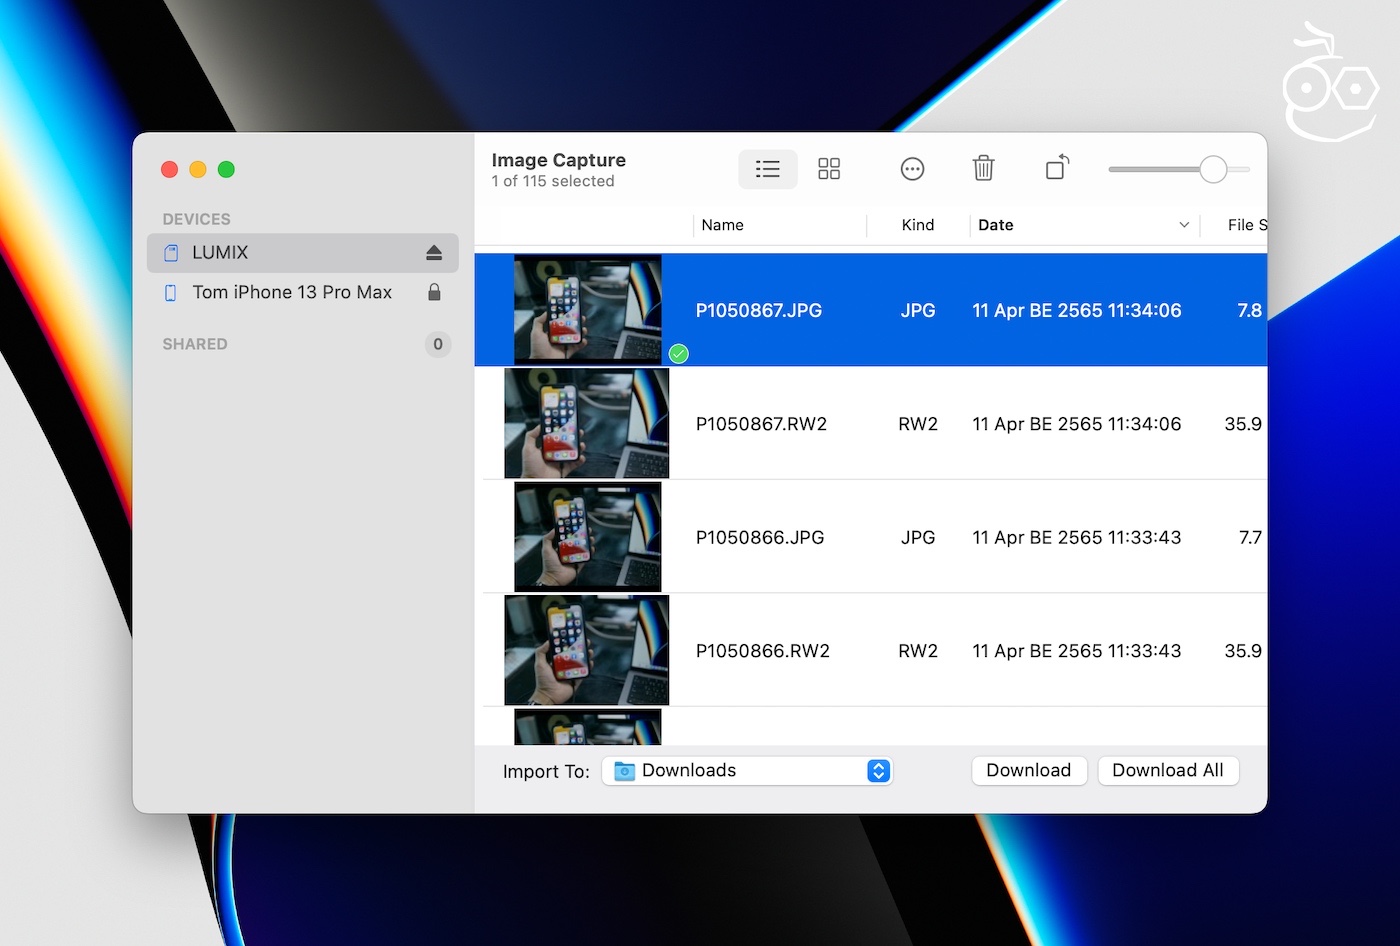The width and height of the screenshot is (1400, 946).
Task: Click the green checkmark badge on thumbnail
Action: pyautogui.click(x=679, y=353)
